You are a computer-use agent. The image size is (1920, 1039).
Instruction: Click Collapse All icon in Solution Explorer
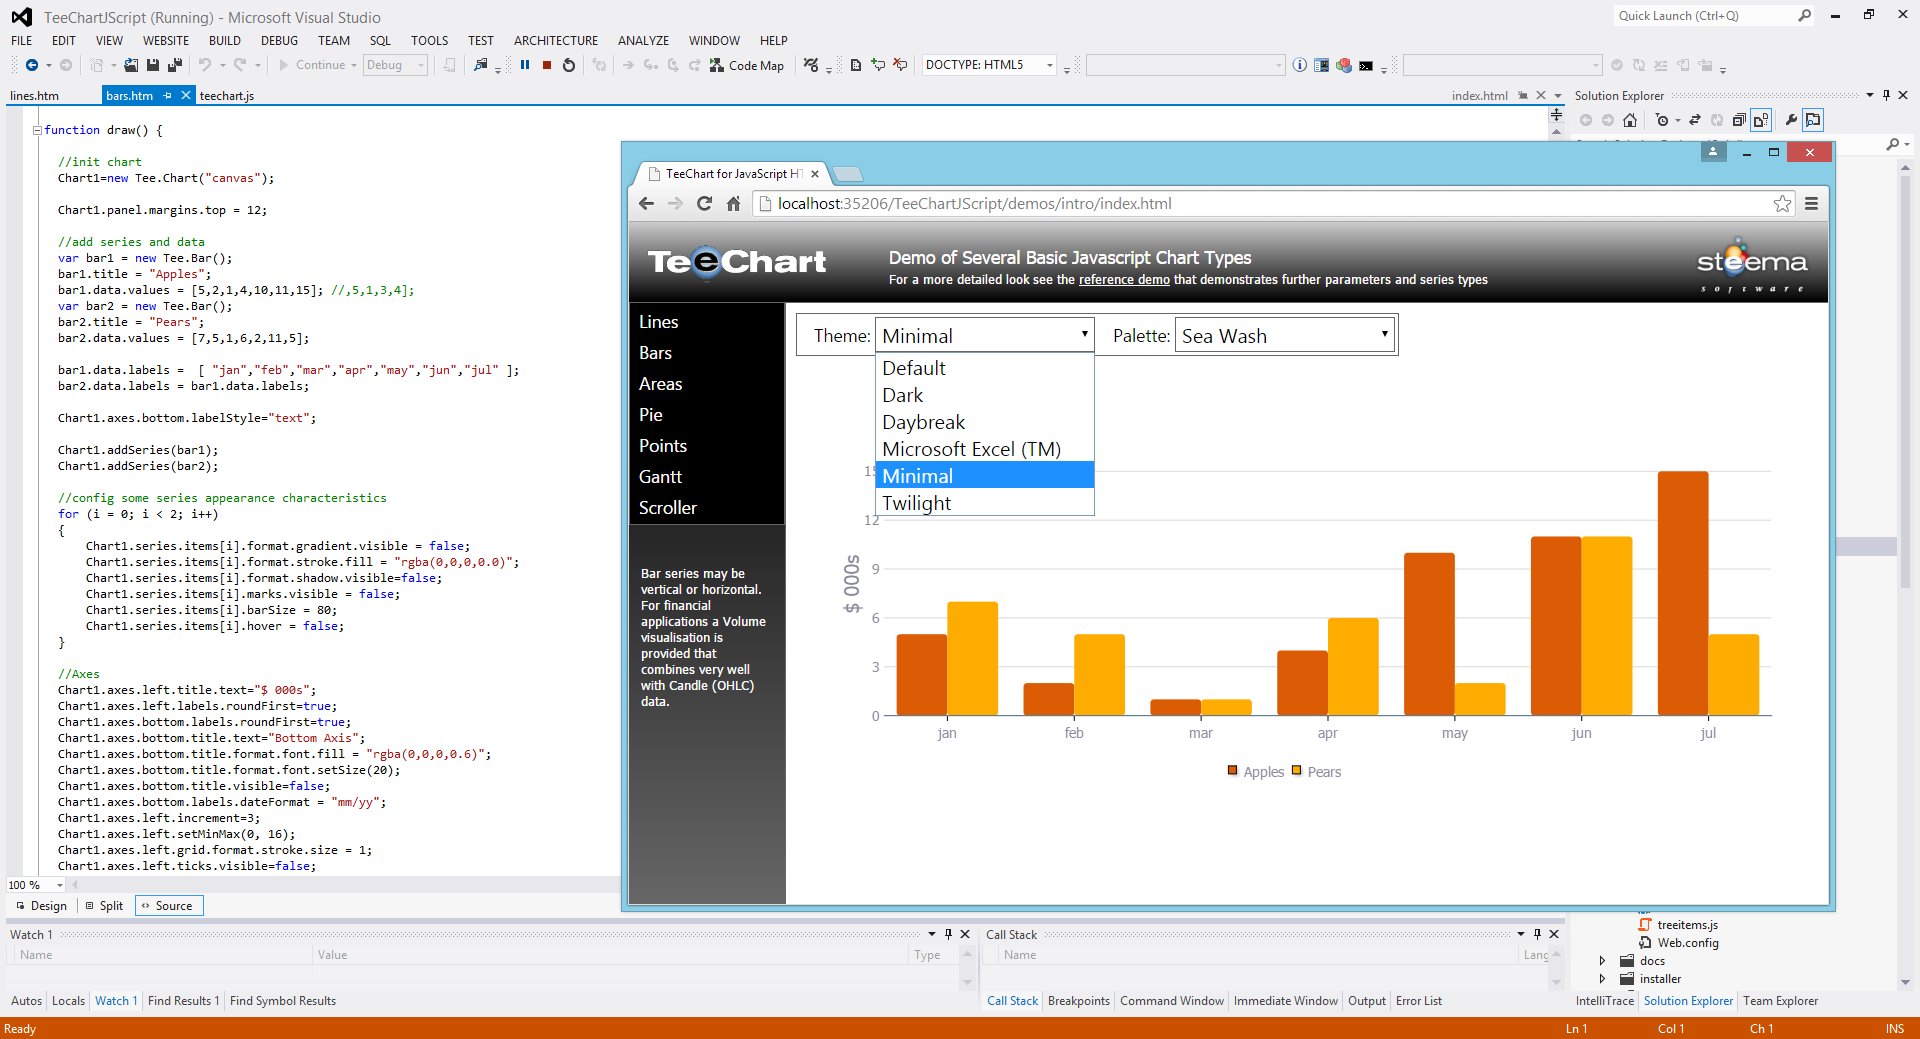click(1739, 120)
